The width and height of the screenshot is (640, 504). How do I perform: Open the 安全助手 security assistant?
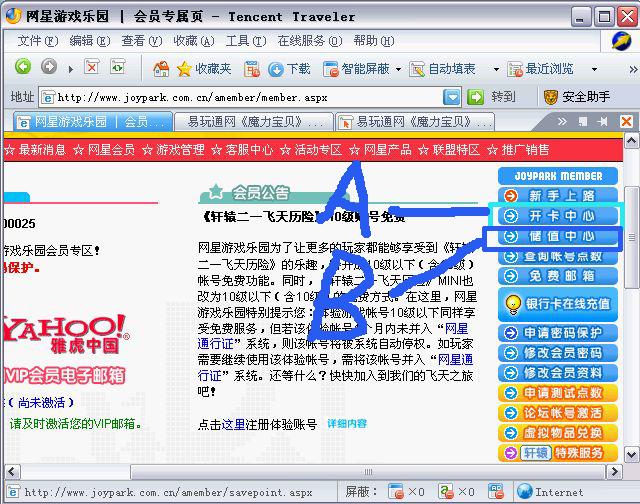pyautogui.click(x=577, y=97)
